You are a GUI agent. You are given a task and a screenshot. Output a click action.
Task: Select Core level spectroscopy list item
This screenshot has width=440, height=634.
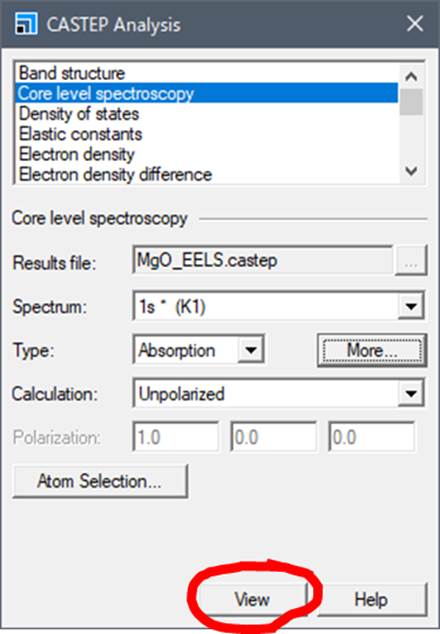[x=207, y=93]
